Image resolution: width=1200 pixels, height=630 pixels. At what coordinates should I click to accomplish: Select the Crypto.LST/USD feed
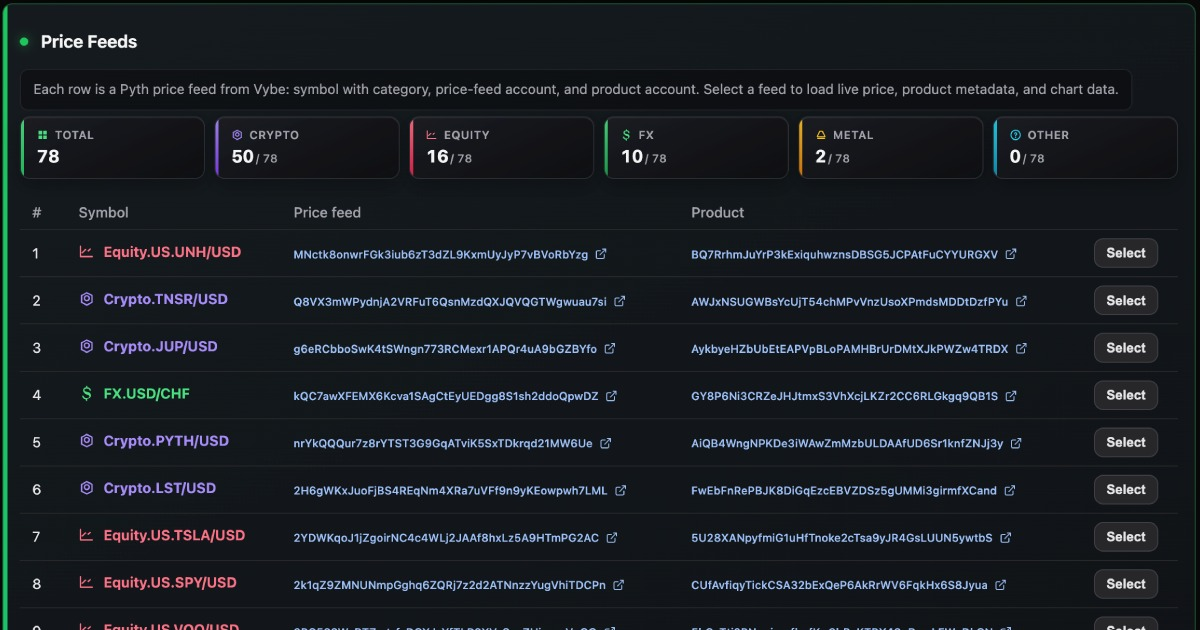pos(1126,489)
